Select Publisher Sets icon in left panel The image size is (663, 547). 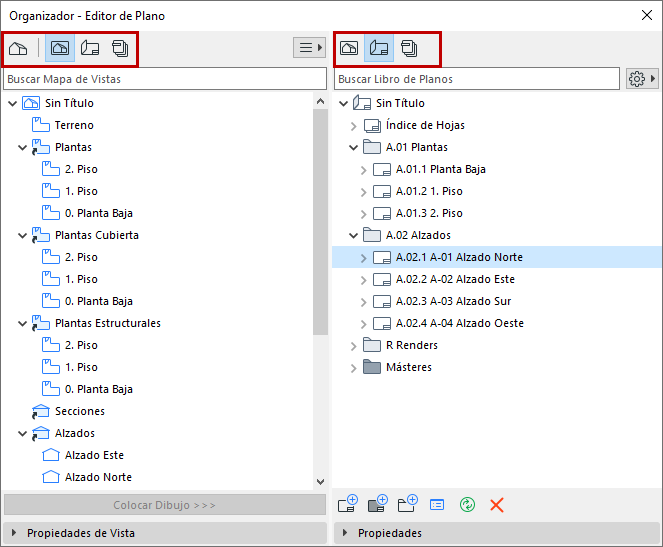pyautogui.click(x=120, y=48)
